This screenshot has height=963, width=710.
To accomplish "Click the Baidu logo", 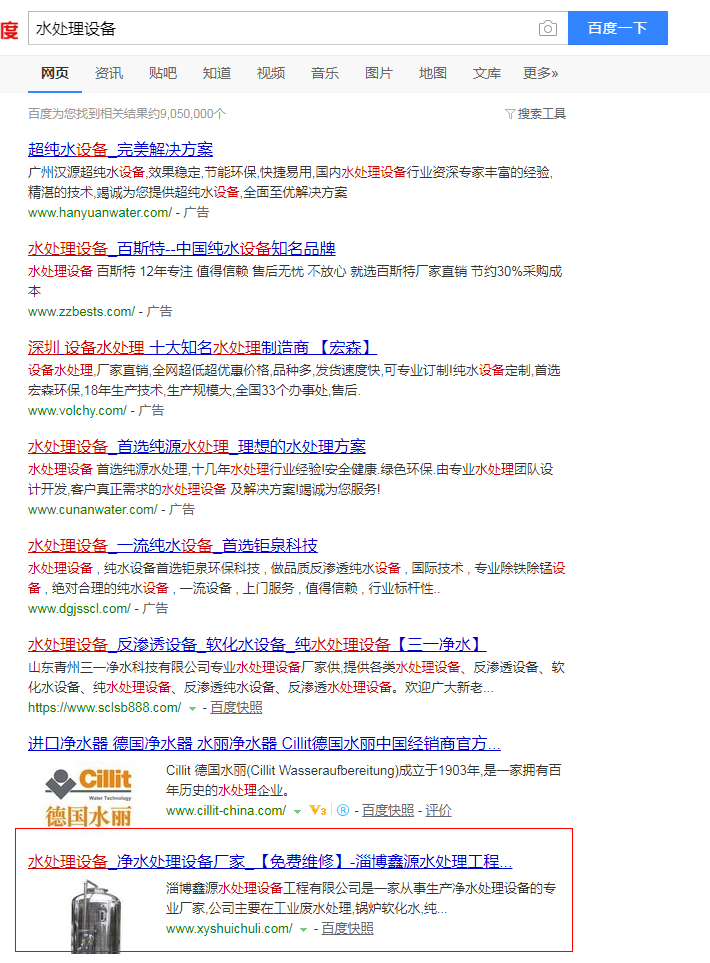I will [8, 29].
